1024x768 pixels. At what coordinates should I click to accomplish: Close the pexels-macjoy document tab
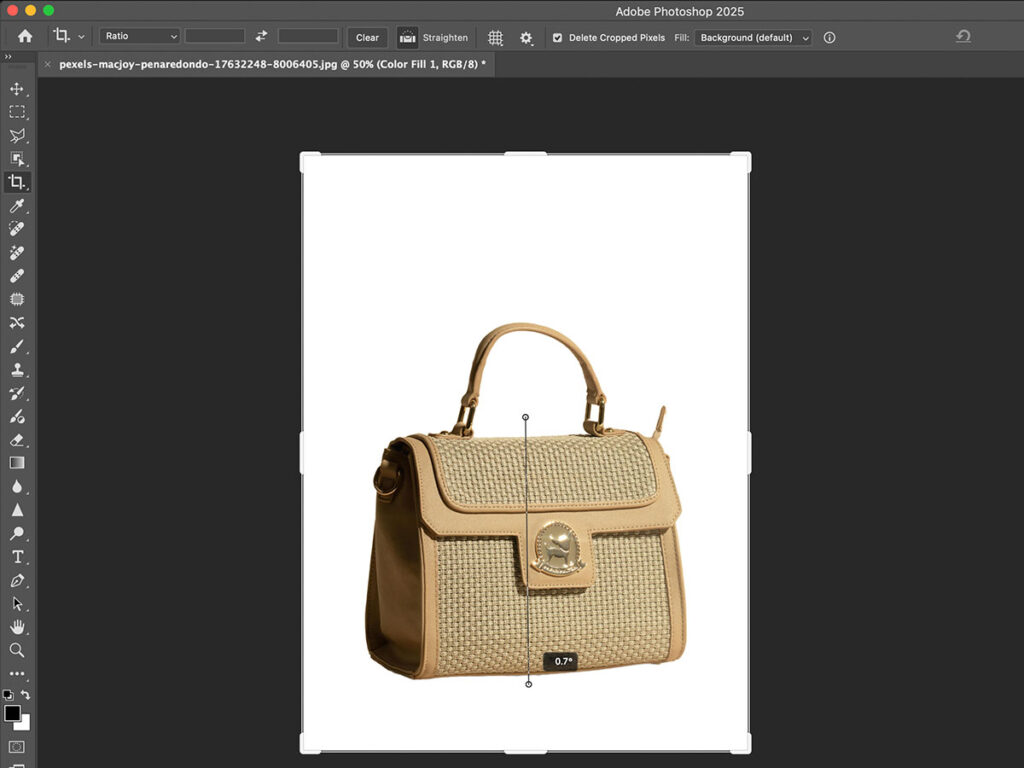[48, 64]
